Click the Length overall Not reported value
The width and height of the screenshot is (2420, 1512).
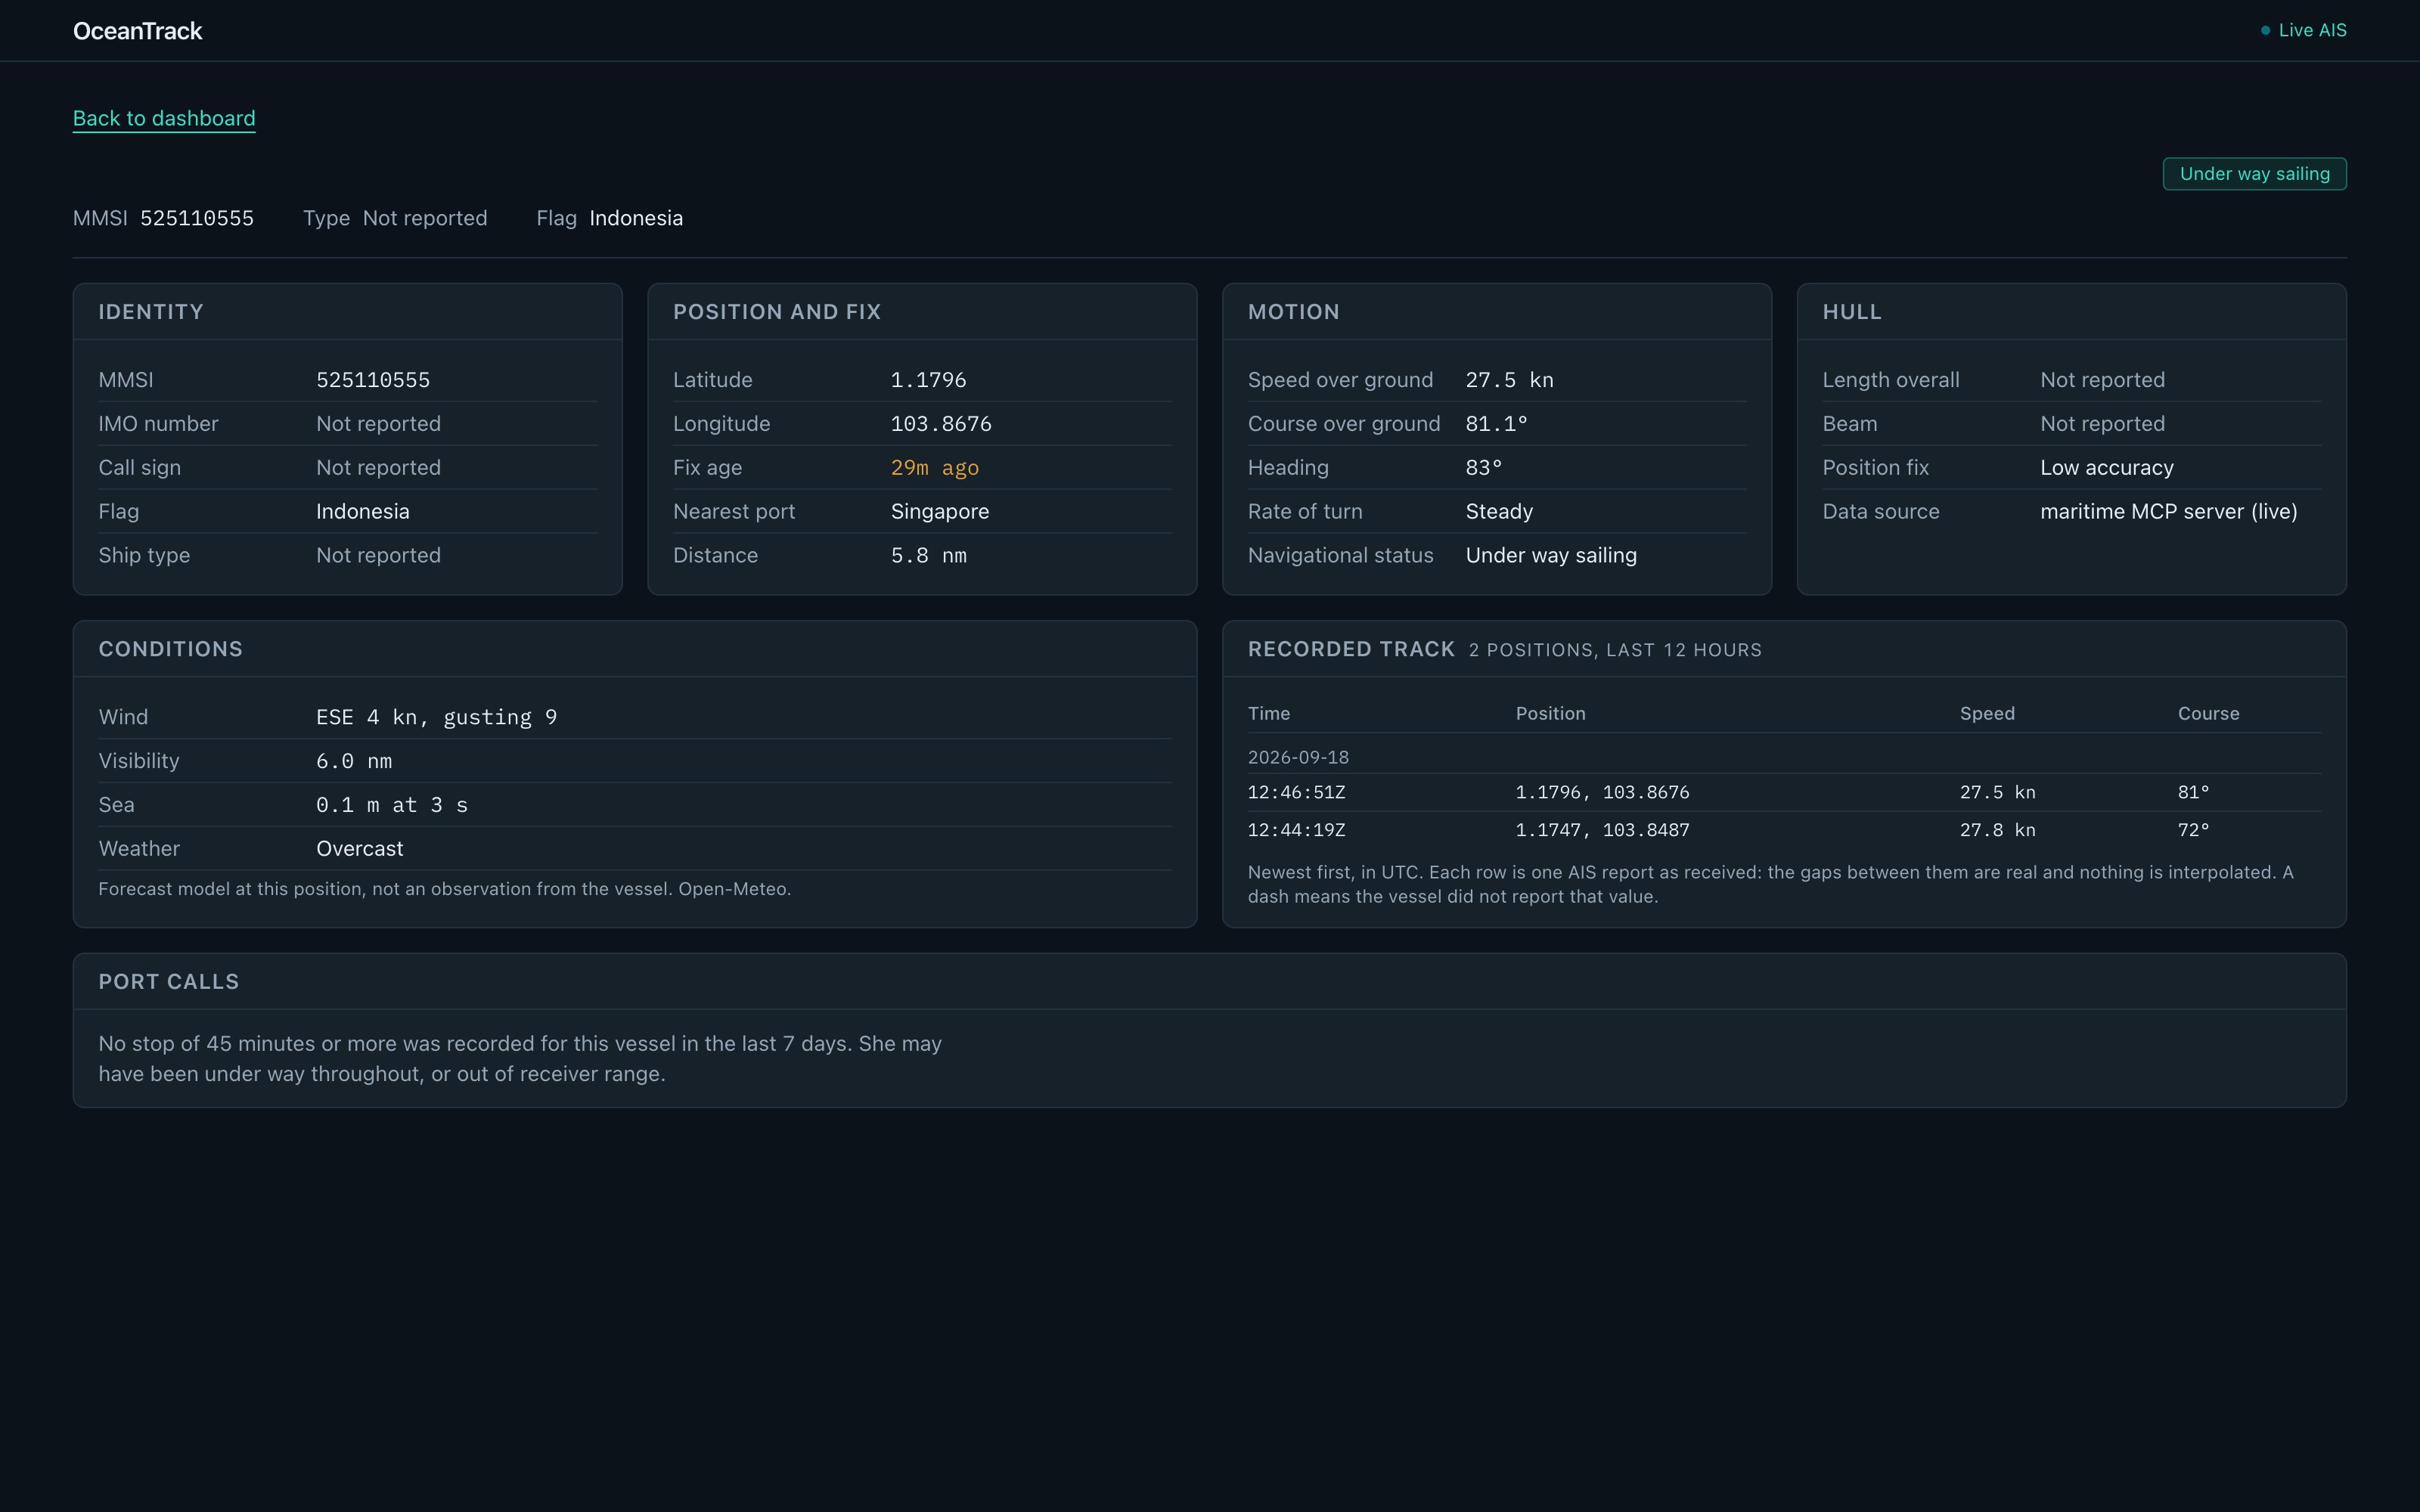point(2102,380)
